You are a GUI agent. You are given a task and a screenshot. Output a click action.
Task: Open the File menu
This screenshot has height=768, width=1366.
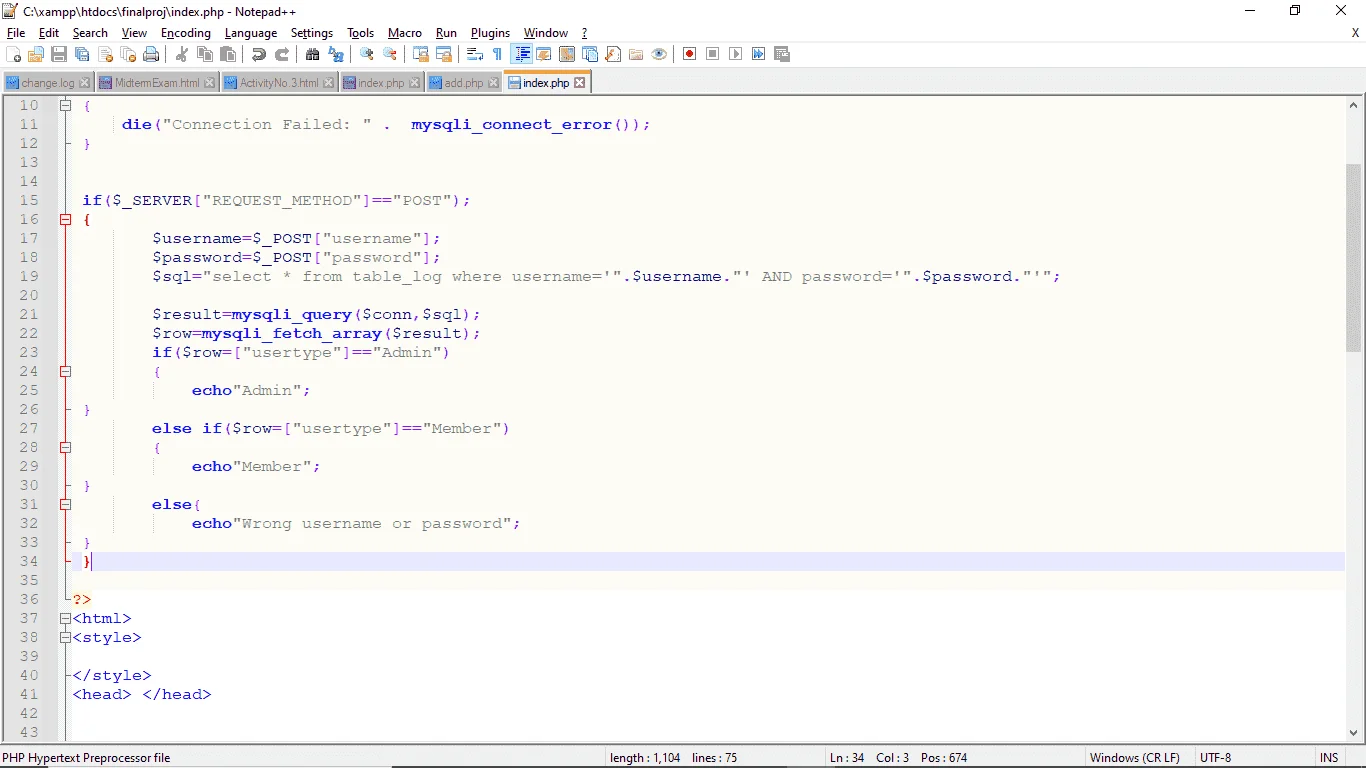point(16,33)
